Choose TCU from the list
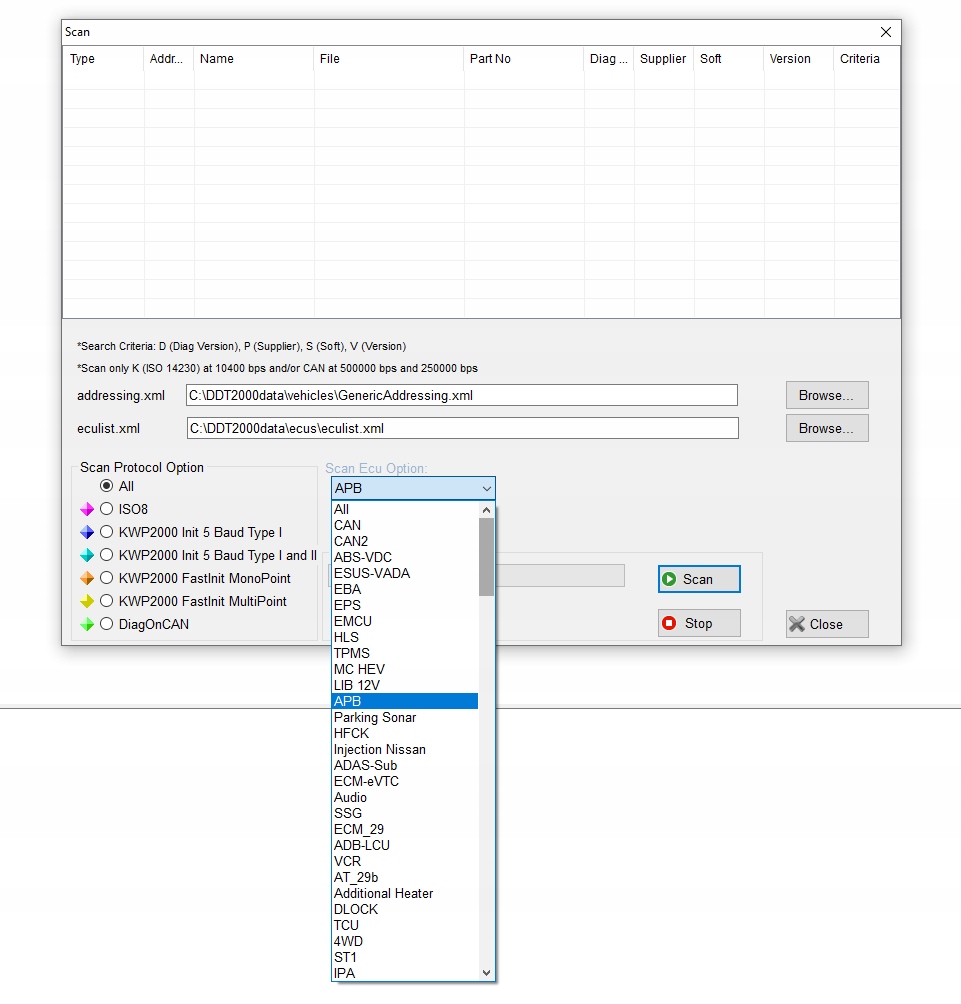961x1004 pixels. click(x=405, y=926)
